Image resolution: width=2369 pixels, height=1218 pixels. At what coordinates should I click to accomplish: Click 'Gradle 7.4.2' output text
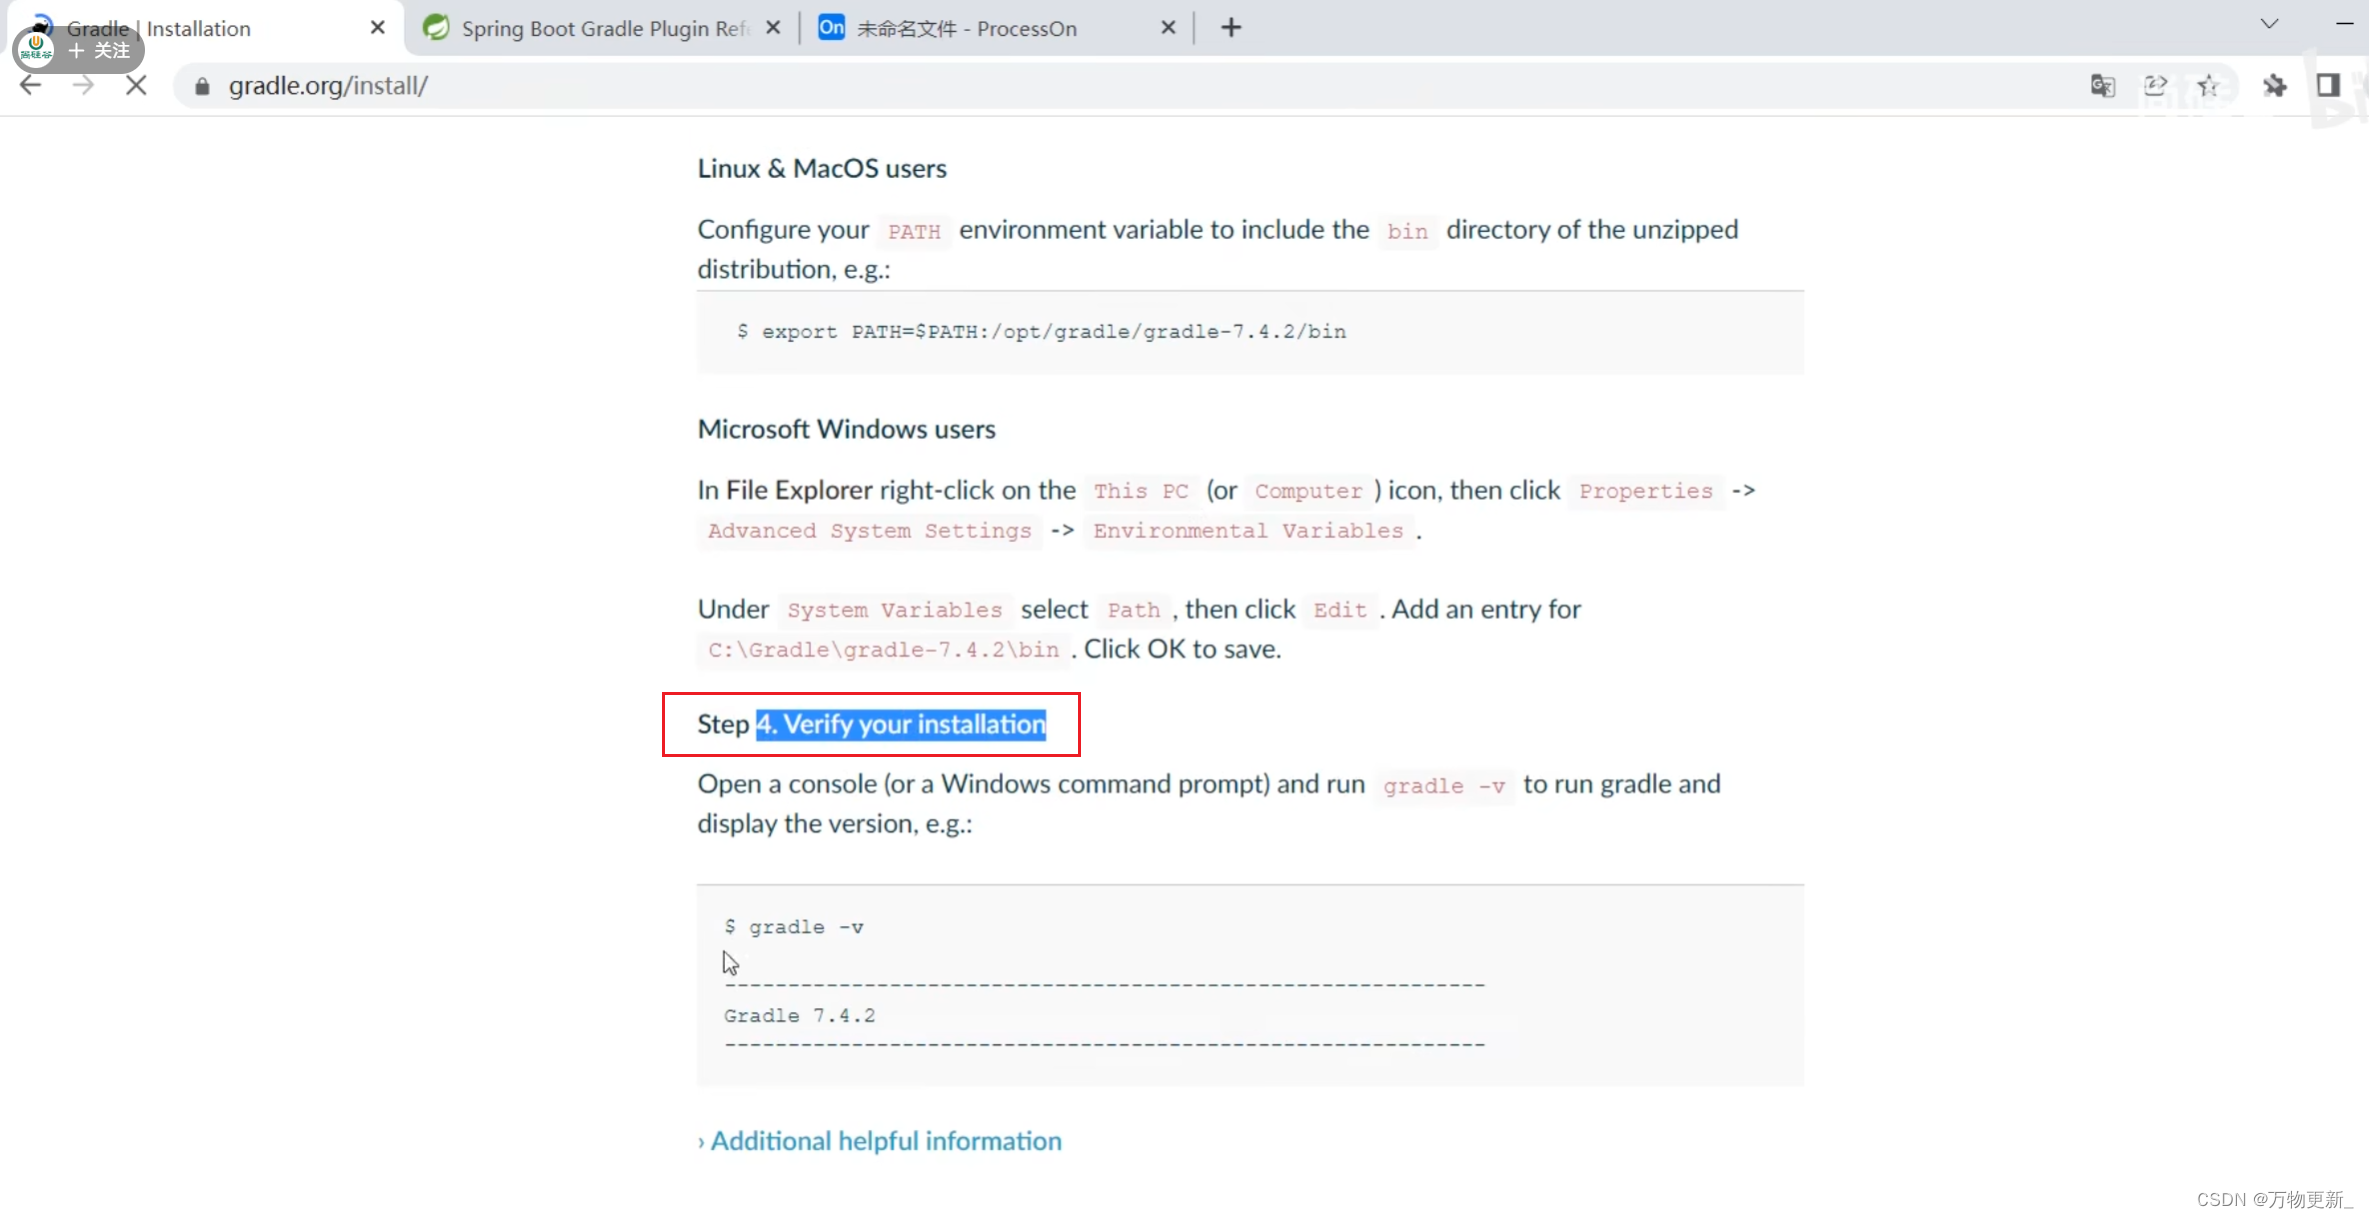click(800, 1016)
